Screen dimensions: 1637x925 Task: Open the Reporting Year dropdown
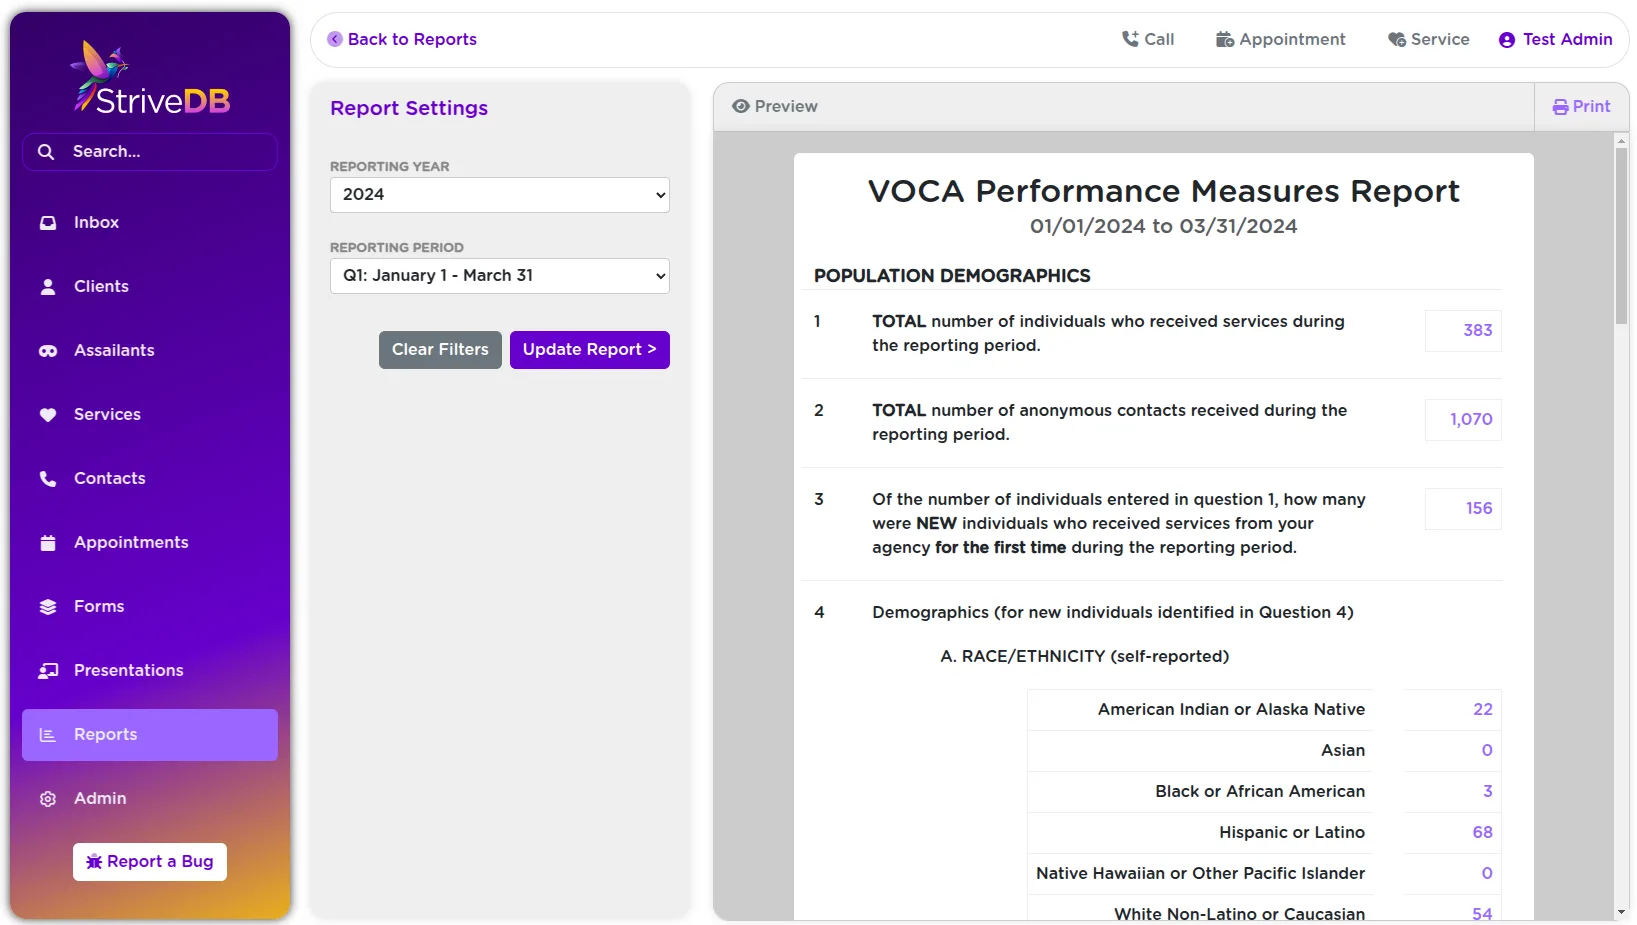click(499, 195)
